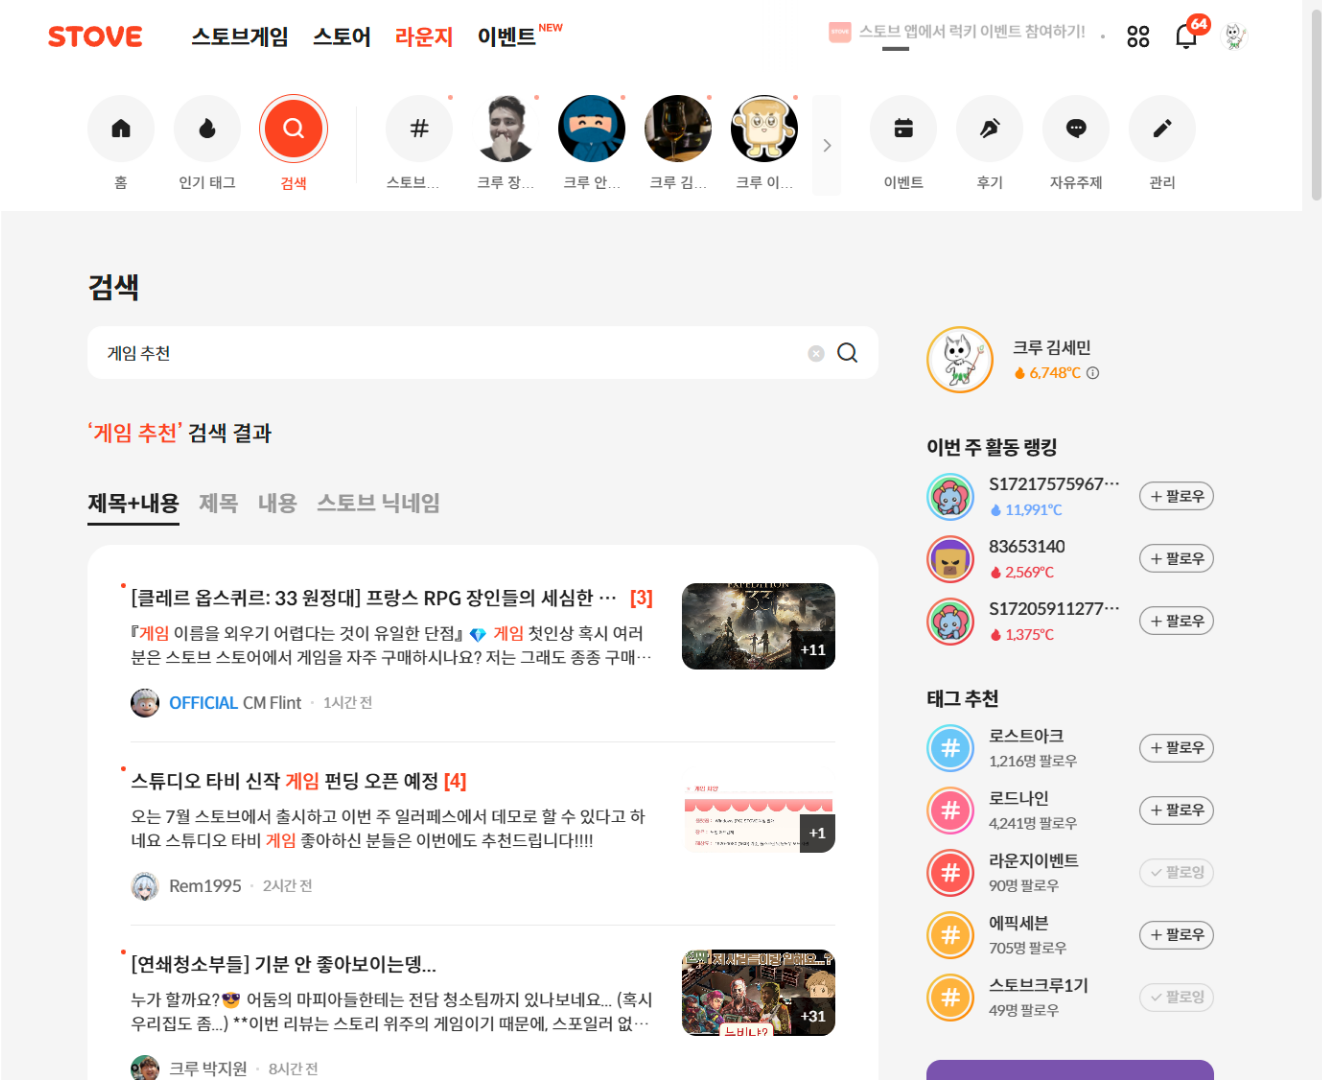The image size is (1322, 1080).
Task: Follow user 83653140 in activity ranking
Action: pos(1176,559)
